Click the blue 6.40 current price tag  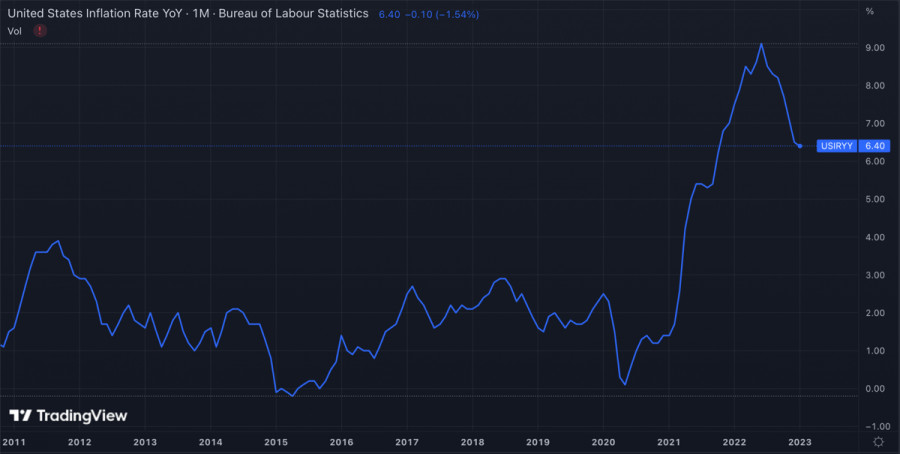(876, 146)
